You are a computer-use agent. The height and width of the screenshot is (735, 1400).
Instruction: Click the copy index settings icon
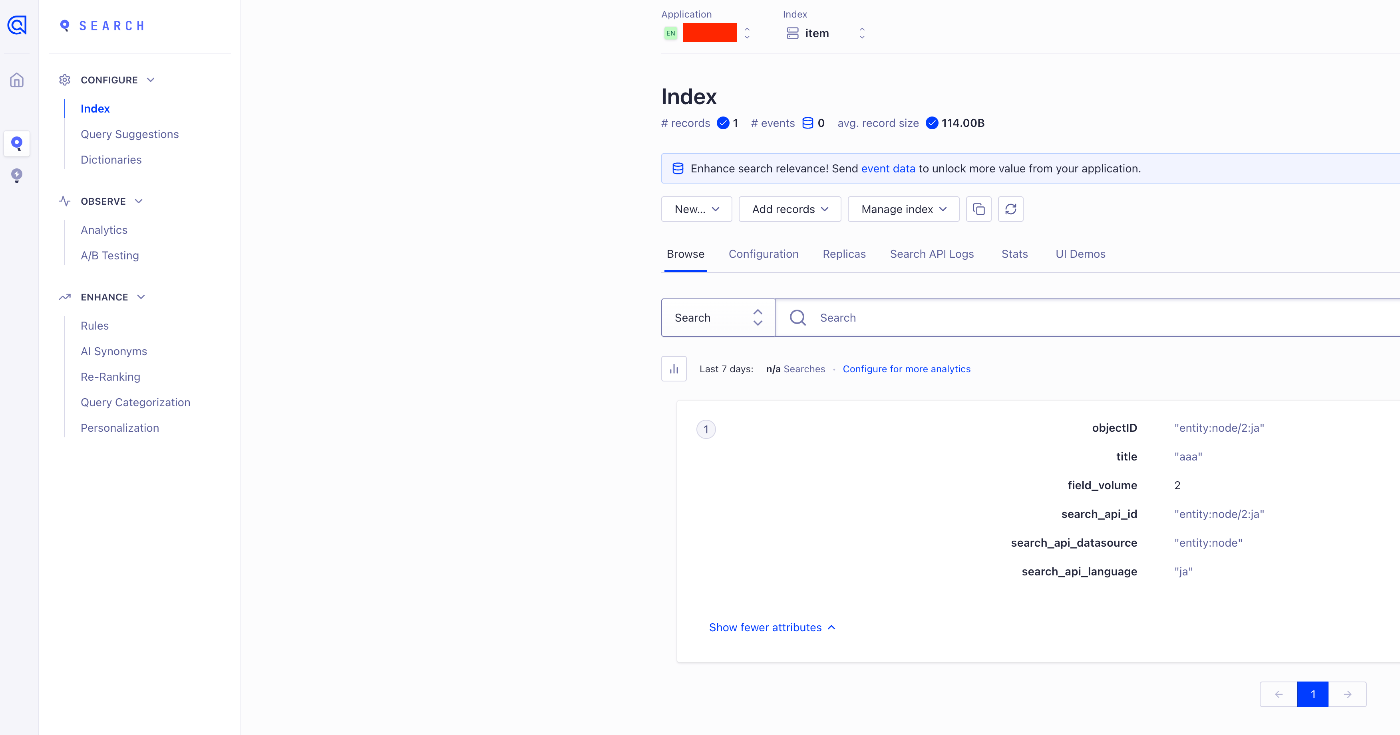click(978, 209)
